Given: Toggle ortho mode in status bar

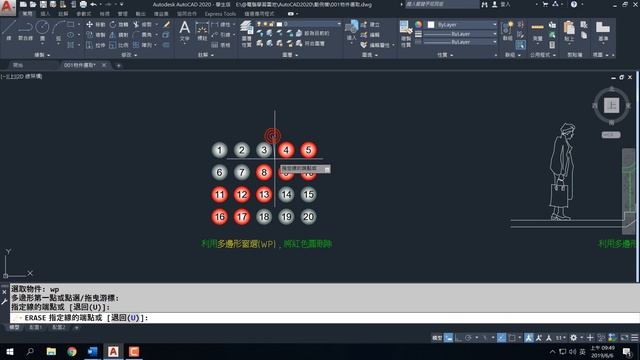Looking at the screenshot, I should click(458, 338).
